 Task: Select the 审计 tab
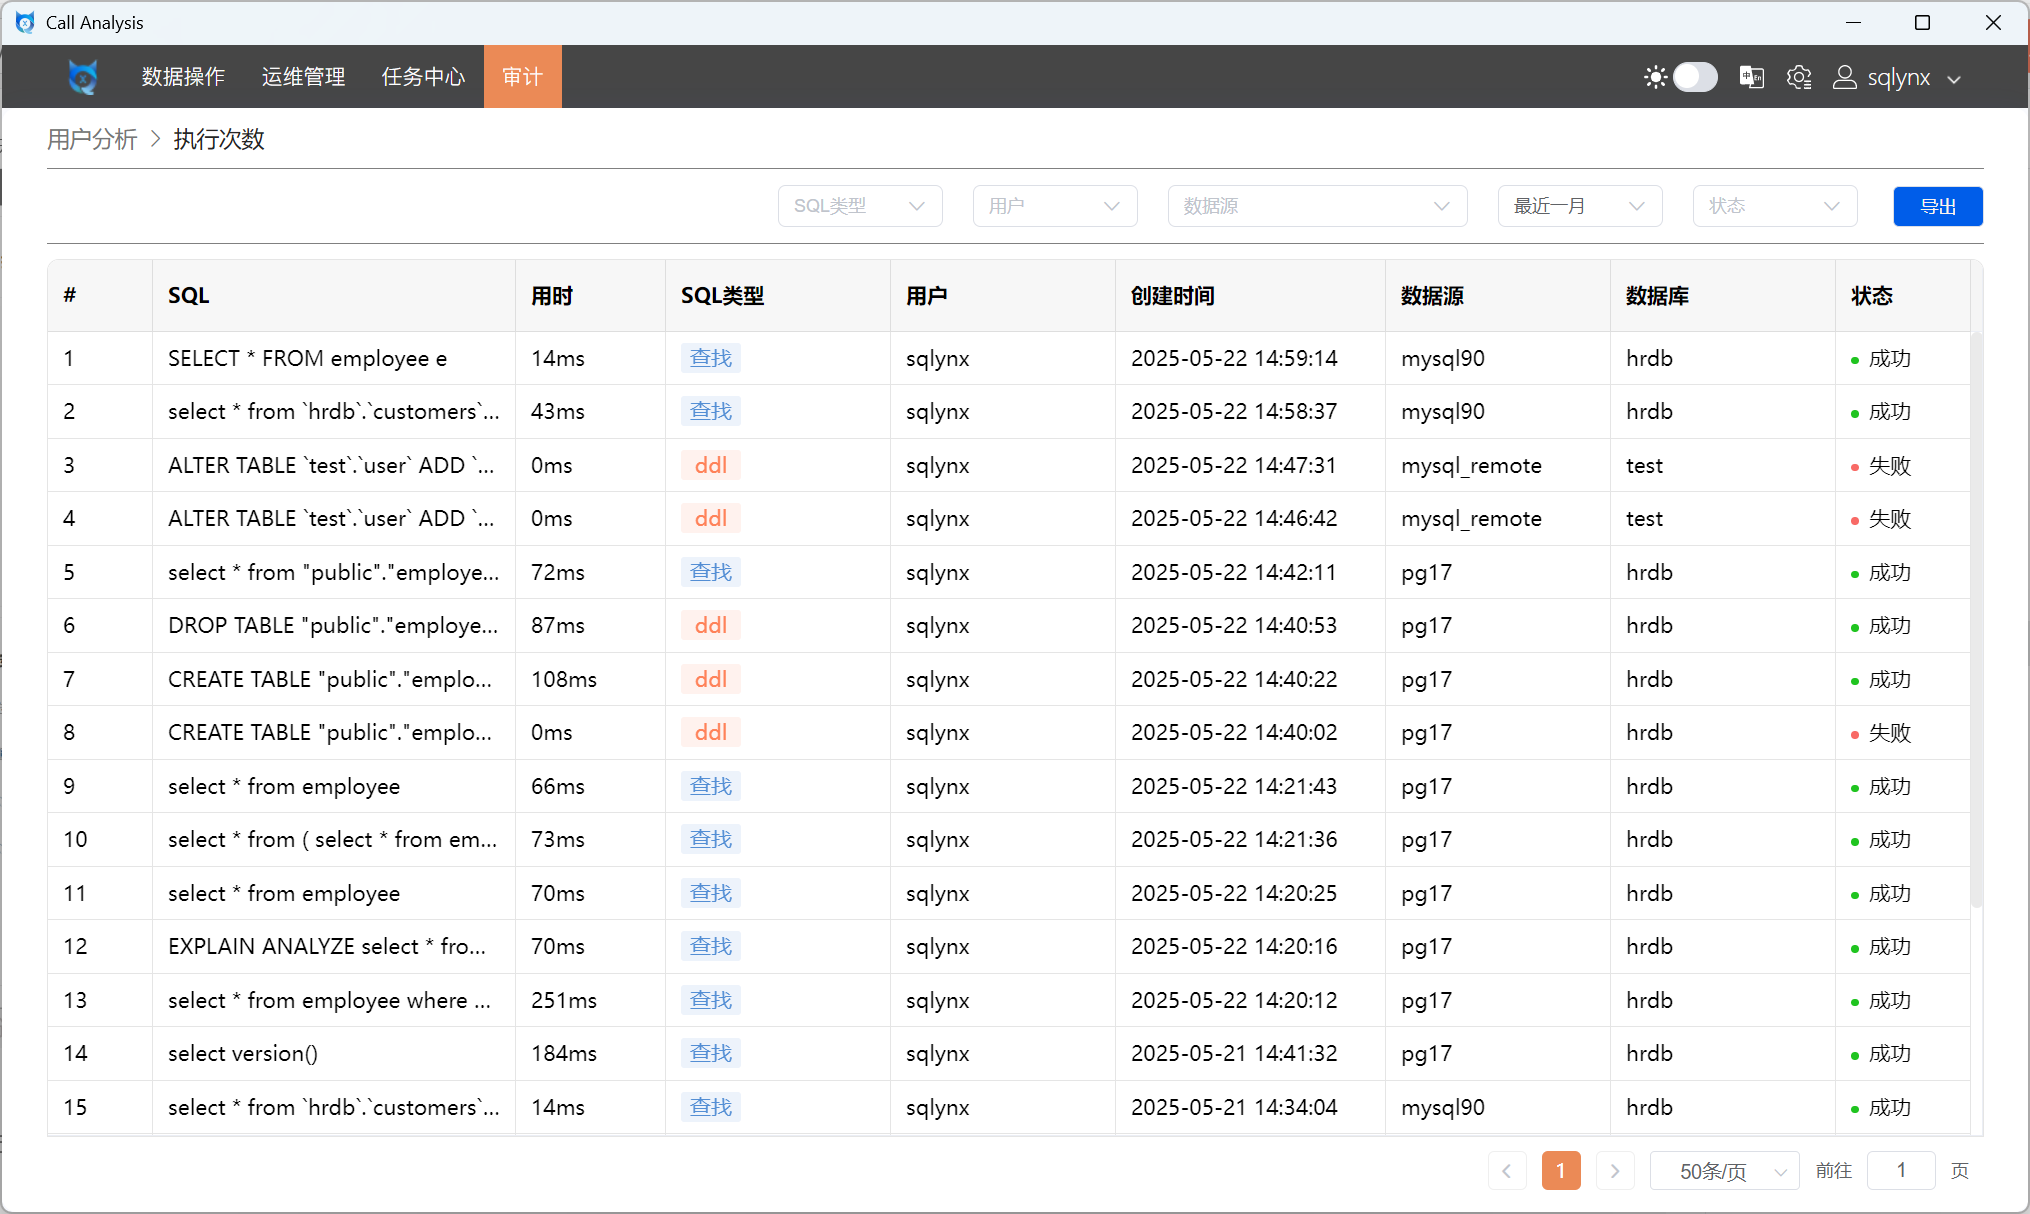pos(522,77)
